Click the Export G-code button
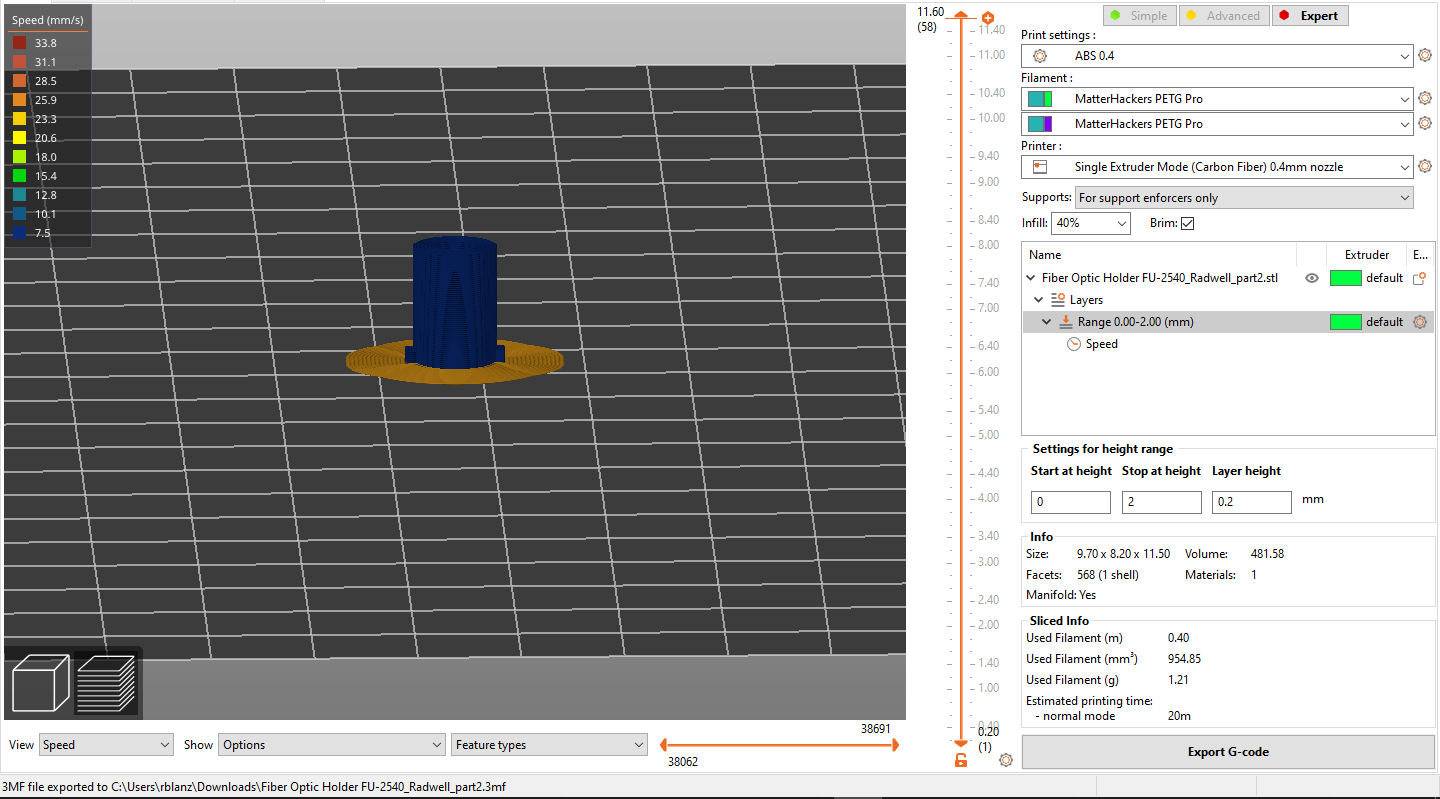The height and width of the screenshot is (799, 1440). coord(1227,751)
